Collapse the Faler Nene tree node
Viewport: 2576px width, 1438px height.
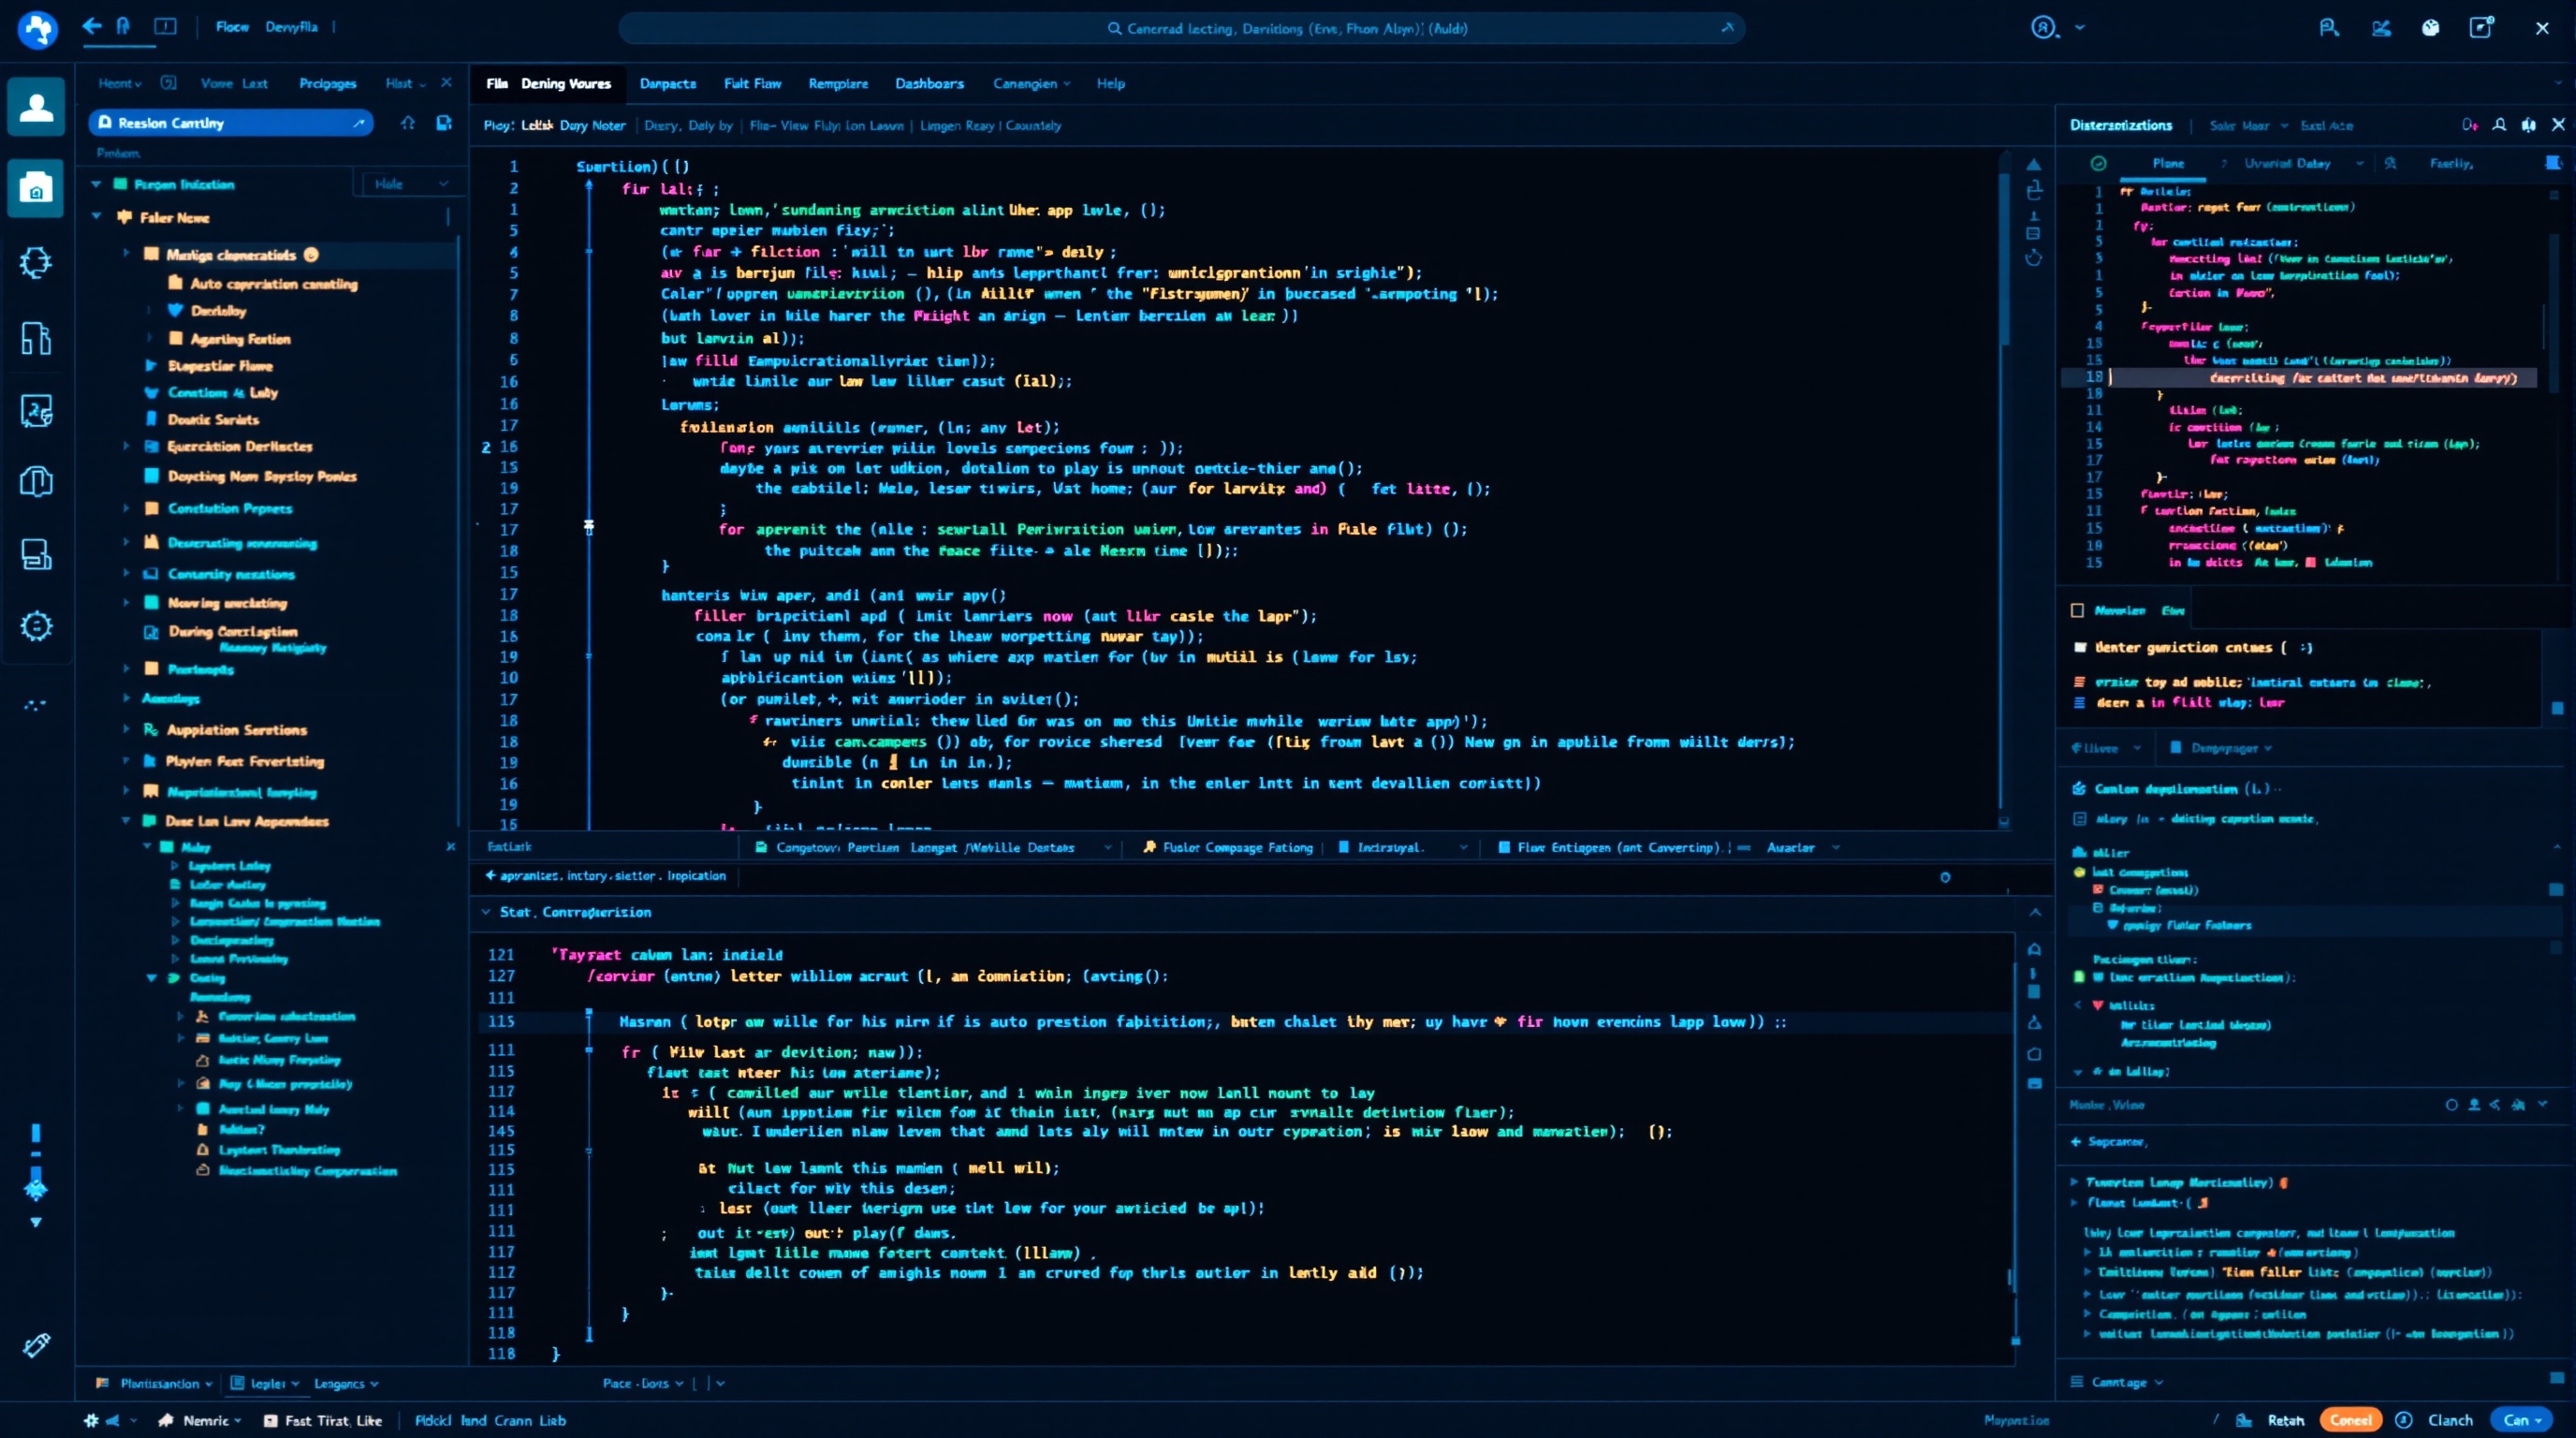[97, 217]
